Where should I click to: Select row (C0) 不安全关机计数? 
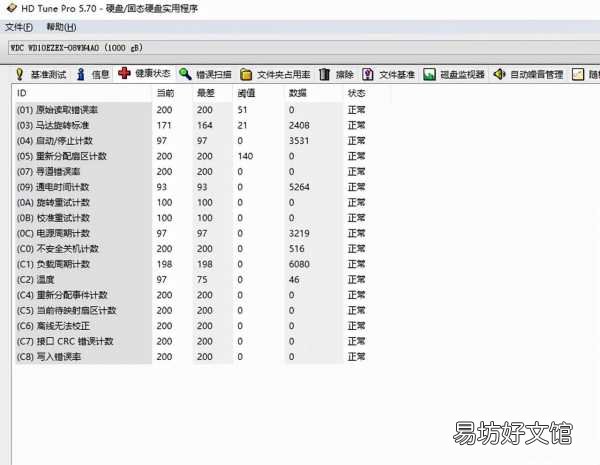(x=191, y=249)
